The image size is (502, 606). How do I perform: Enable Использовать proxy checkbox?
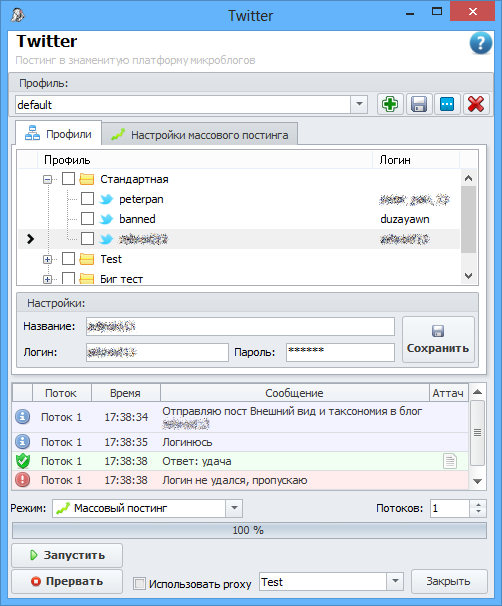[x=139, y=583]
